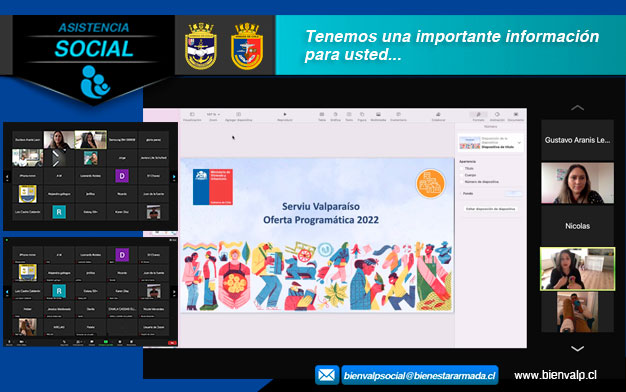Toggle the Título appearance checkbox

(462, 168)
